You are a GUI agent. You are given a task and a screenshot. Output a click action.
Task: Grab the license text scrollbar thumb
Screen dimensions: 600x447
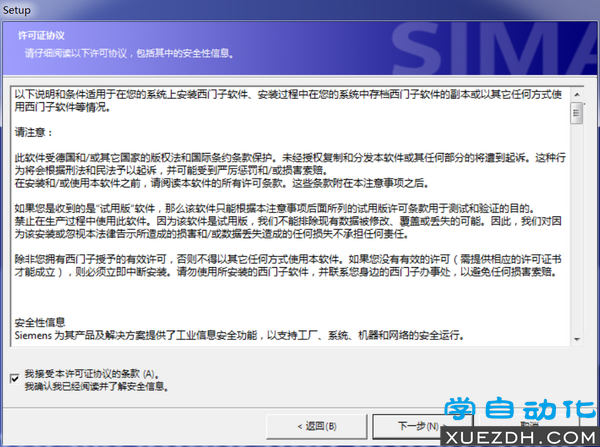coord(576,113)
